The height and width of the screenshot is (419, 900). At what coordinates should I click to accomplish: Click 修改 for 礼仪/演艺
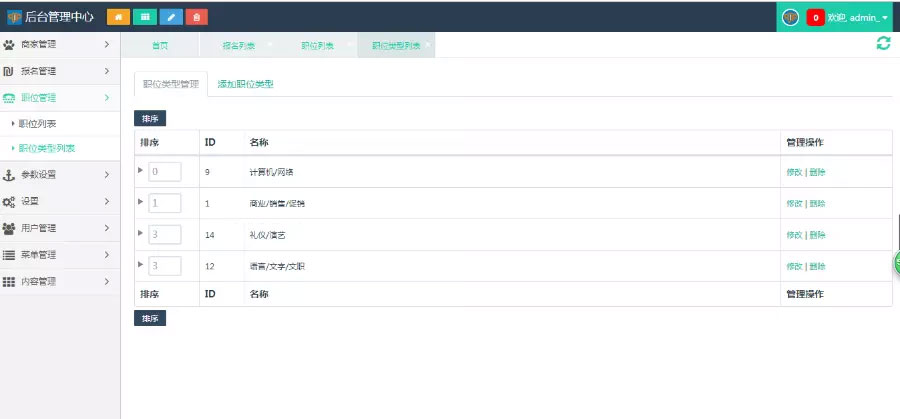tap(794, 235)
